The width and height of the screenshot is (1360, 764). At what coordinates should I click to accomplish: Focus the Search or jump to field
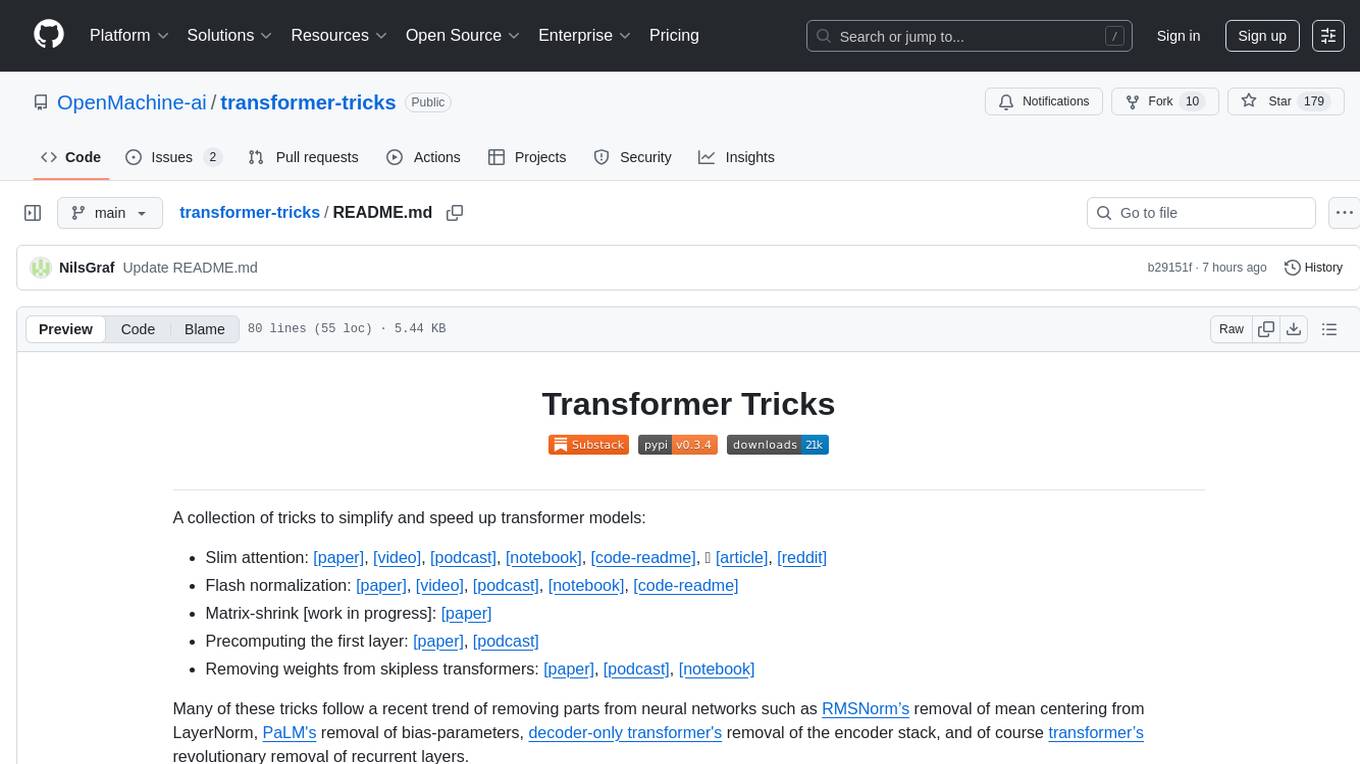coord(969,36)
